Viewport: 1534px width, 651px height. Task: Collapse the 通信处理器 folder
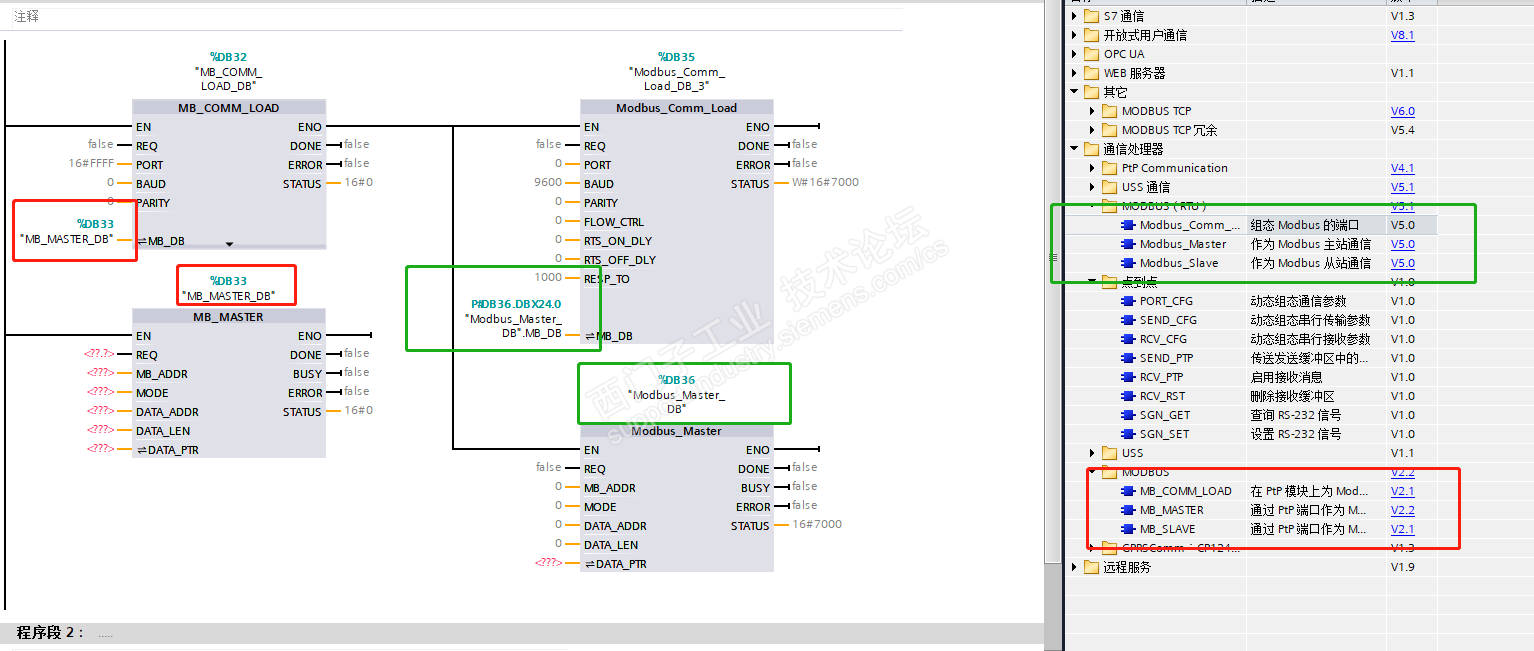click(1075, 149)
